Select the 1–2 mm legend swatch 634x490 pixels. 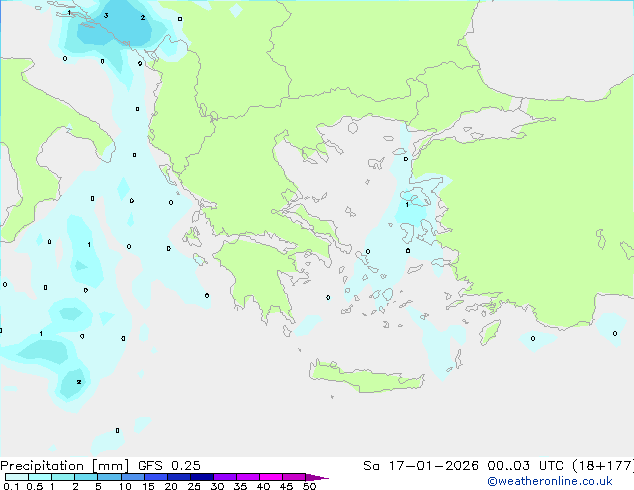click(63, 477)
